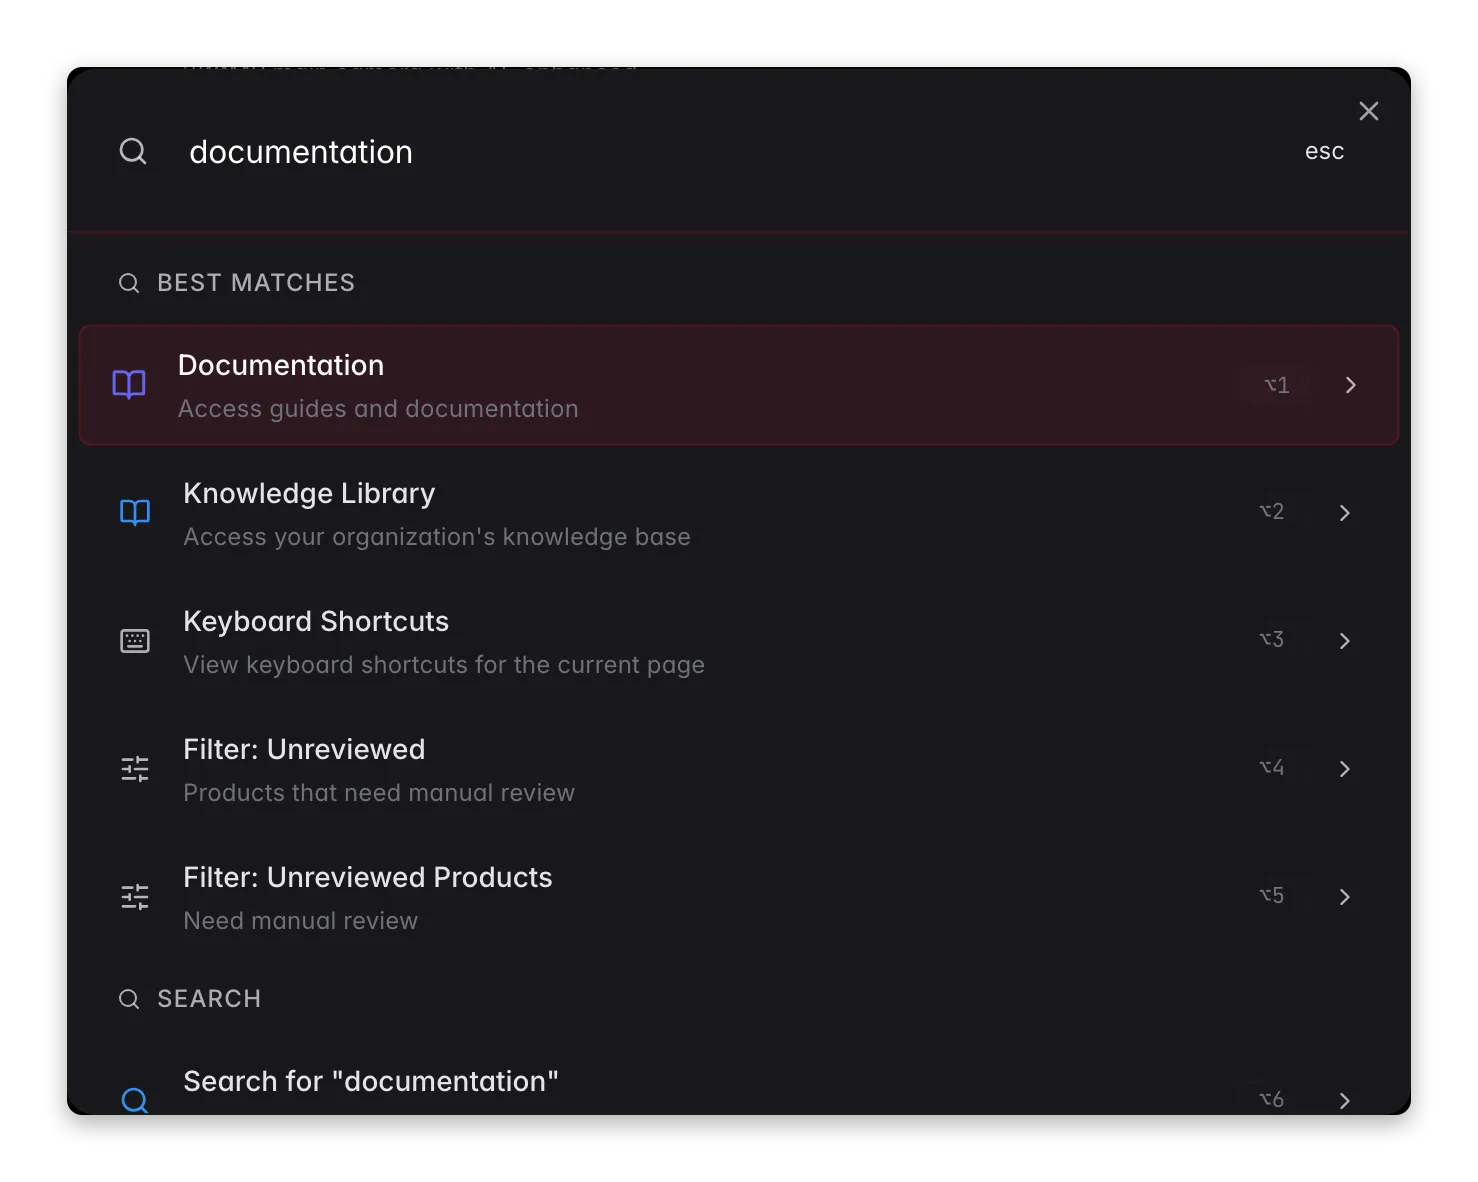Image resolution: width=1478 pixels, height=1182 pixels.
Task: Click the ⌥2 shortcut badge
Action: point(1271,512)
